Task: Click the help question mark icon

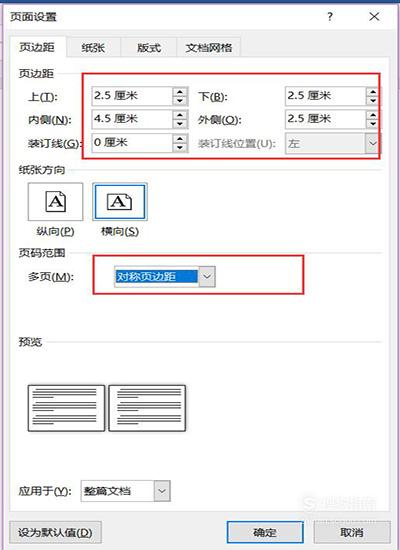Action: tap(330, 16)
